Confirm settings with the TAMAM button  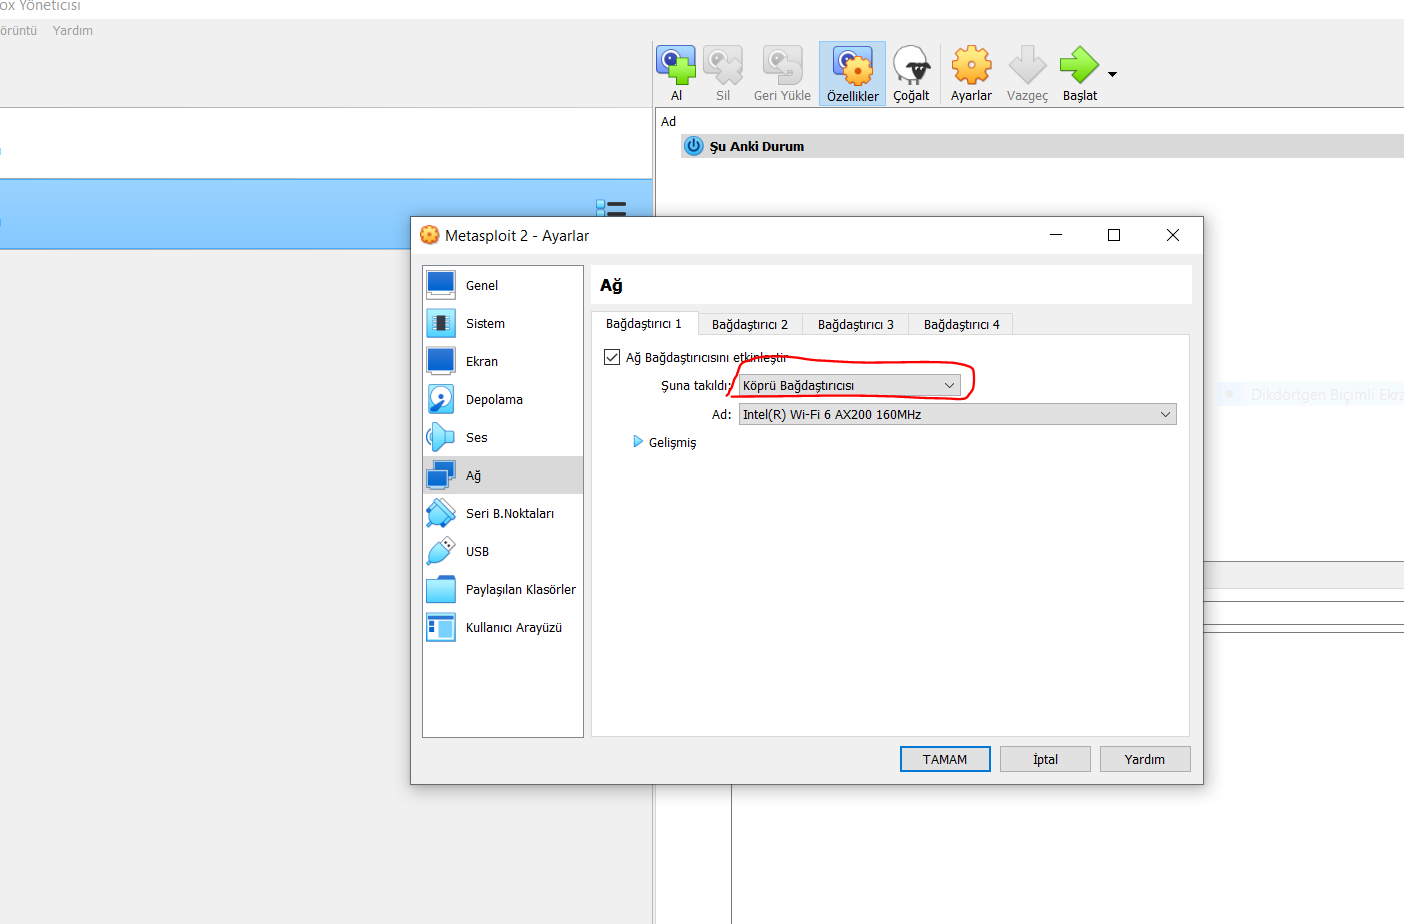pyautogui.click(x=945, y=759)
